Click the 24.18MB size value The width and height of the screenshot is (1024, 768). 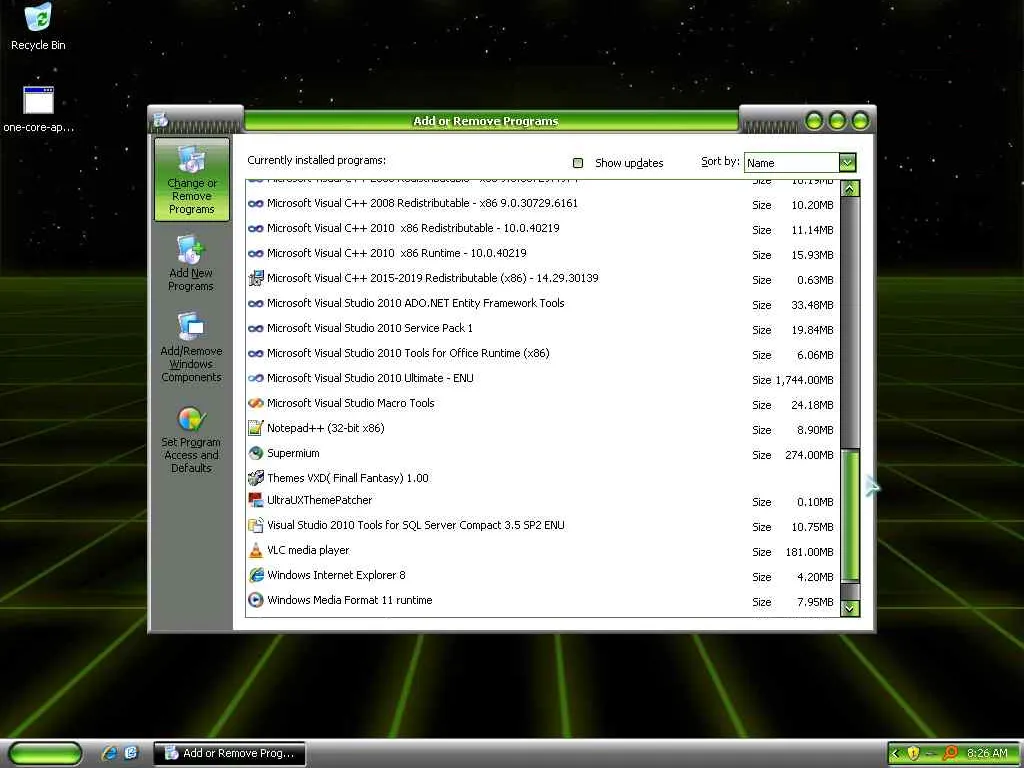coord(812,406)
